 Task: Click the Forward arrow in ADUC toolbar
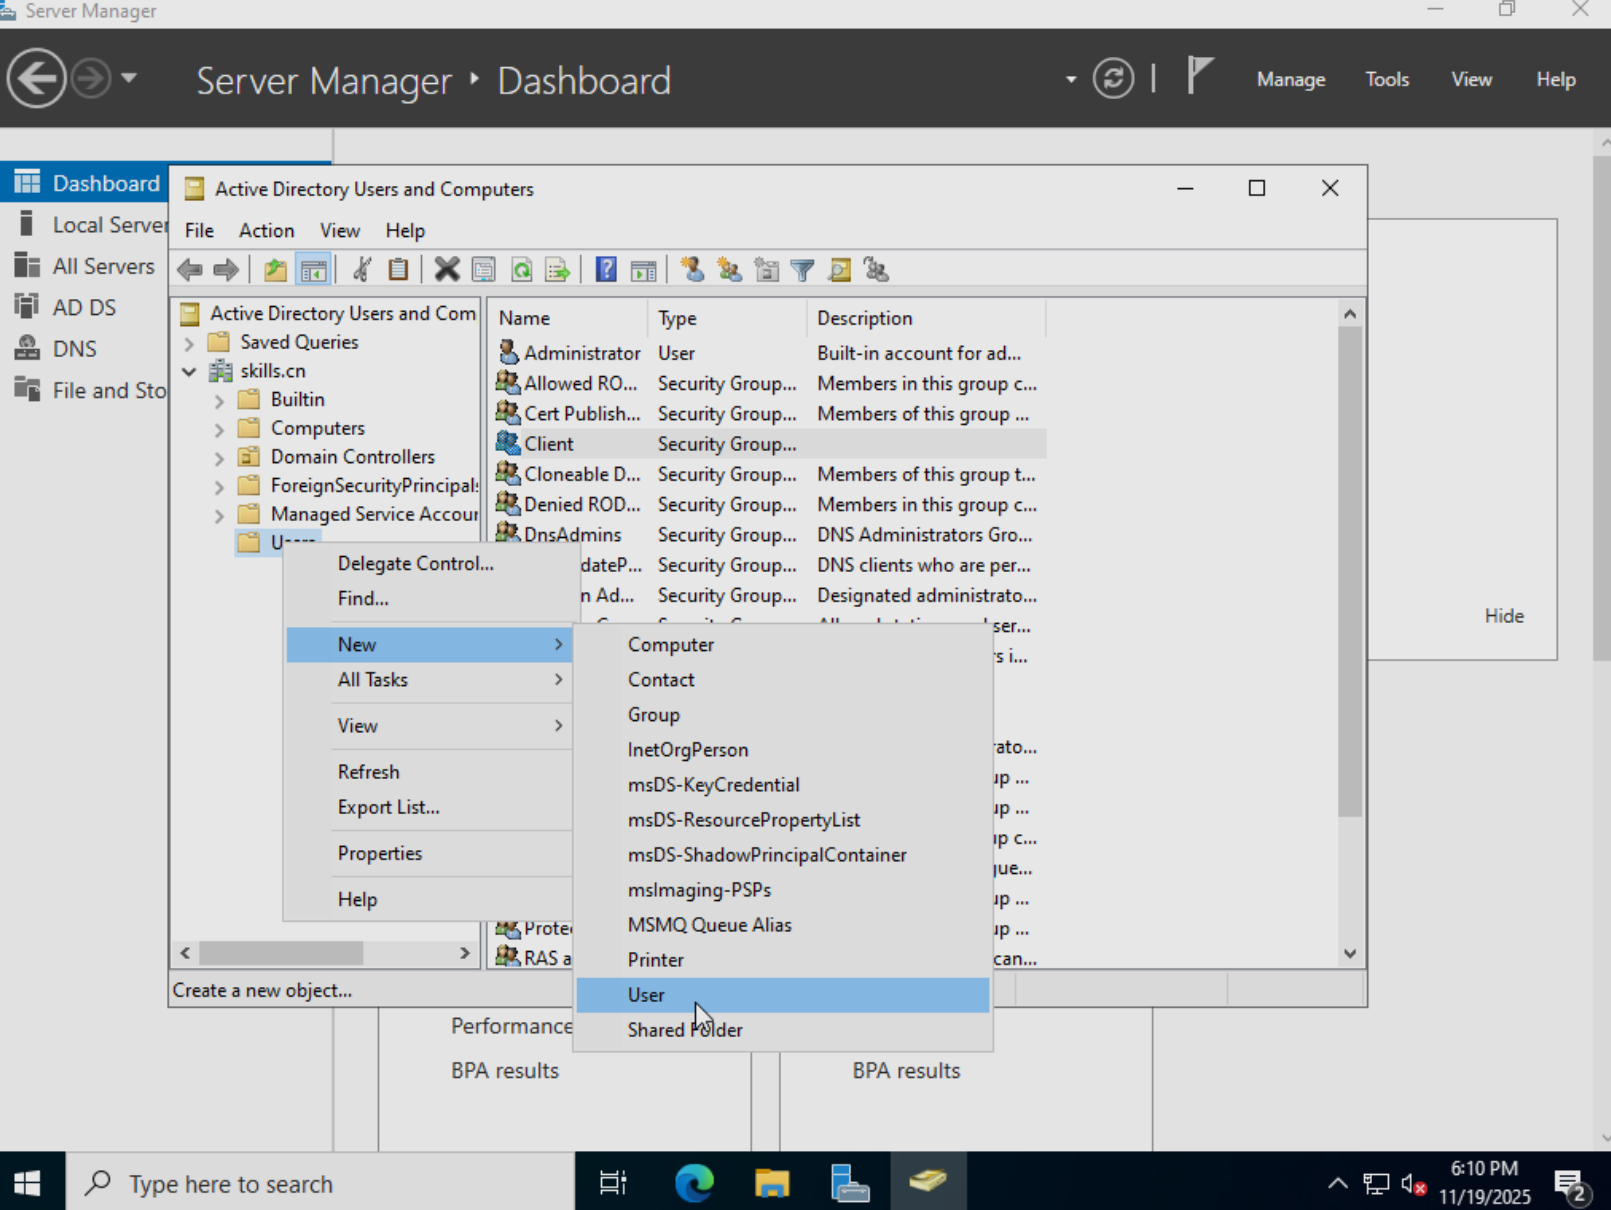[226, 270]
